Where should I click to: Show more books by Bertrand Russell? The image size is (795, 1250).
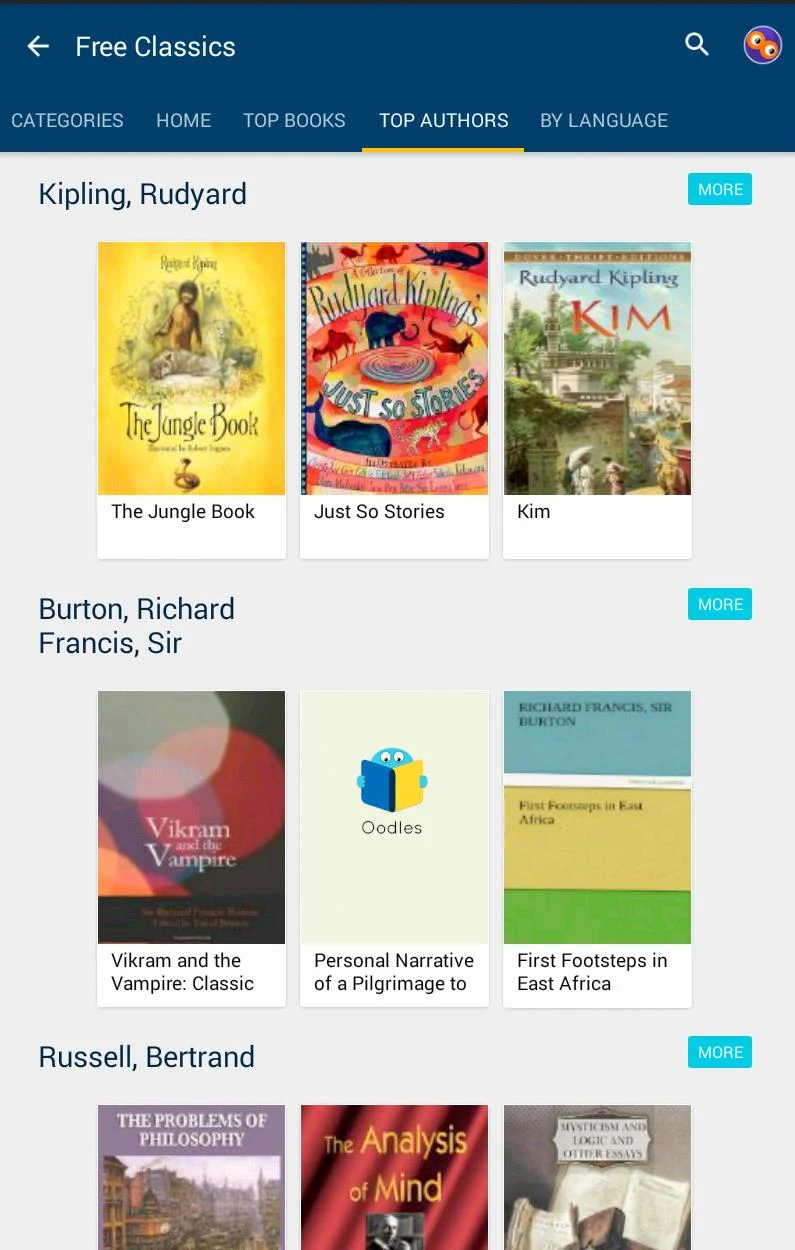[720, 1052]
